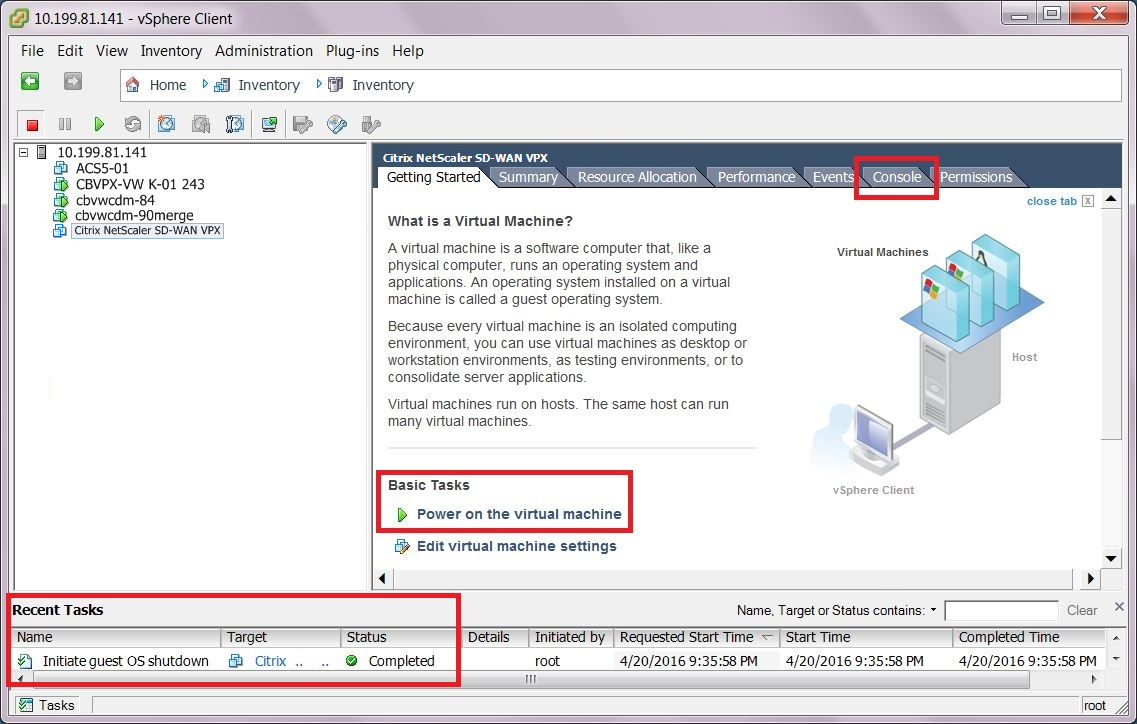1137x724 pixels.
Task: Click the Take Snapshot toolbar icon
Action: pos(166,125)
